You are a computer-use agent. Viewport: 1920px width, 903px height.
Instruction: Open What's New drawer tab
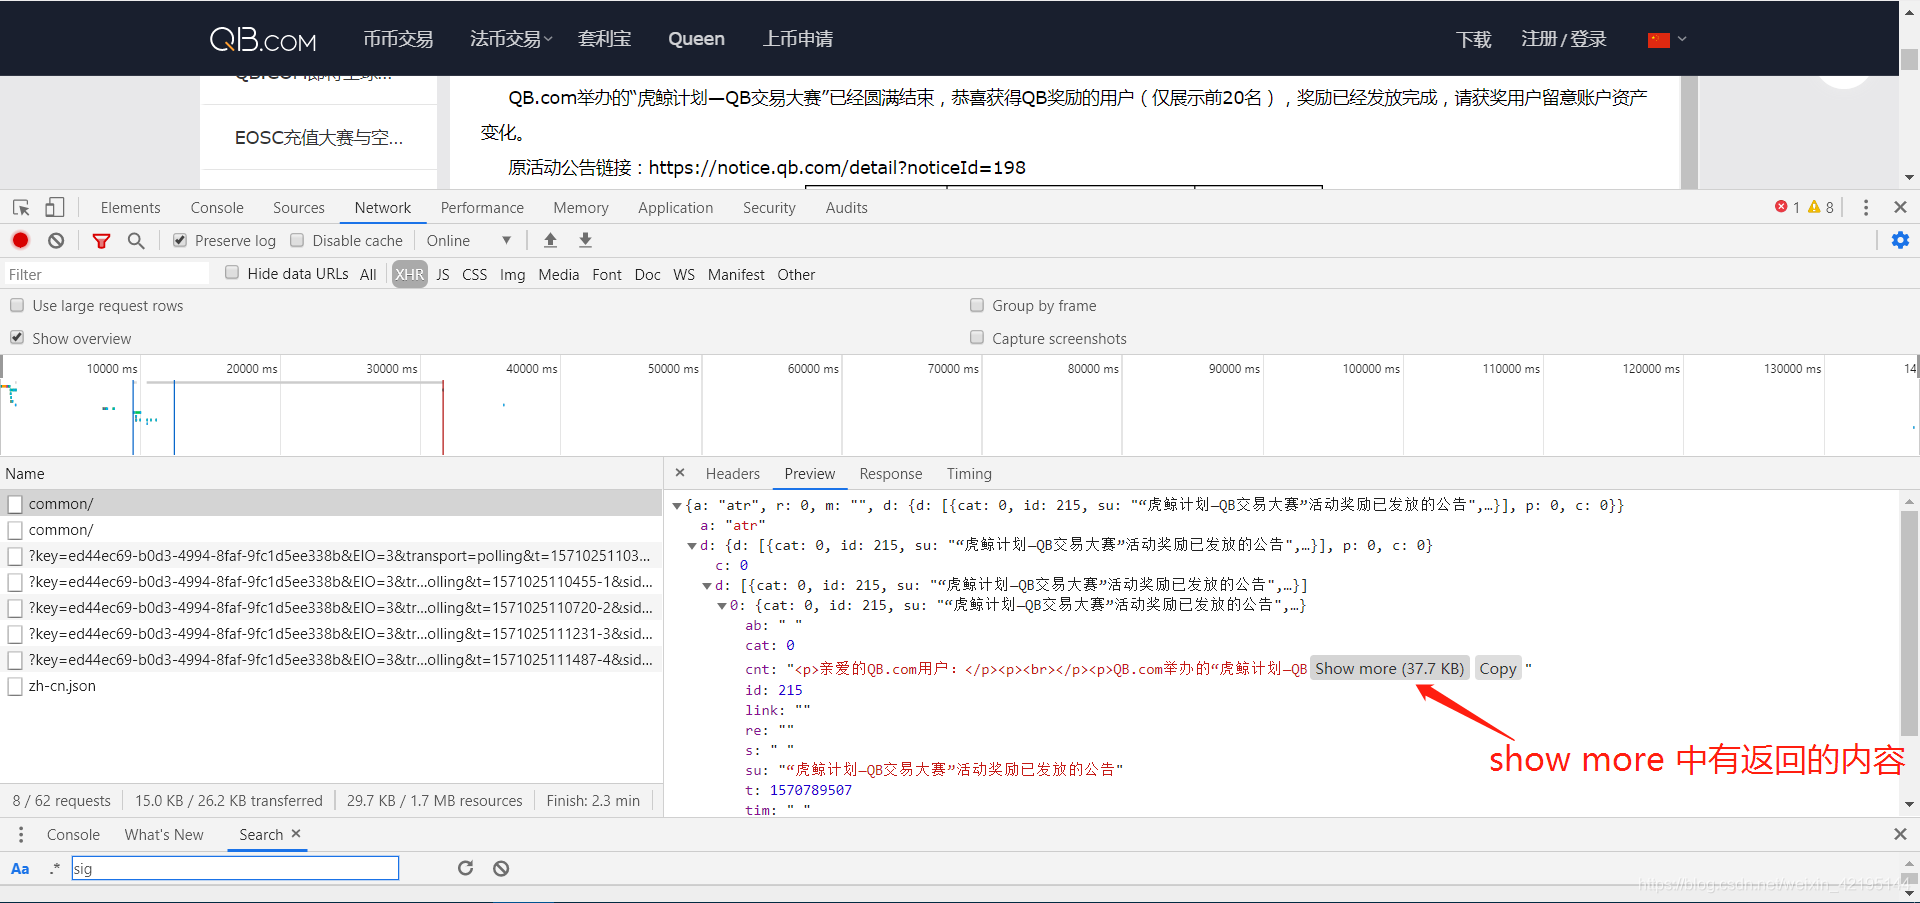(x=164, y=834)
